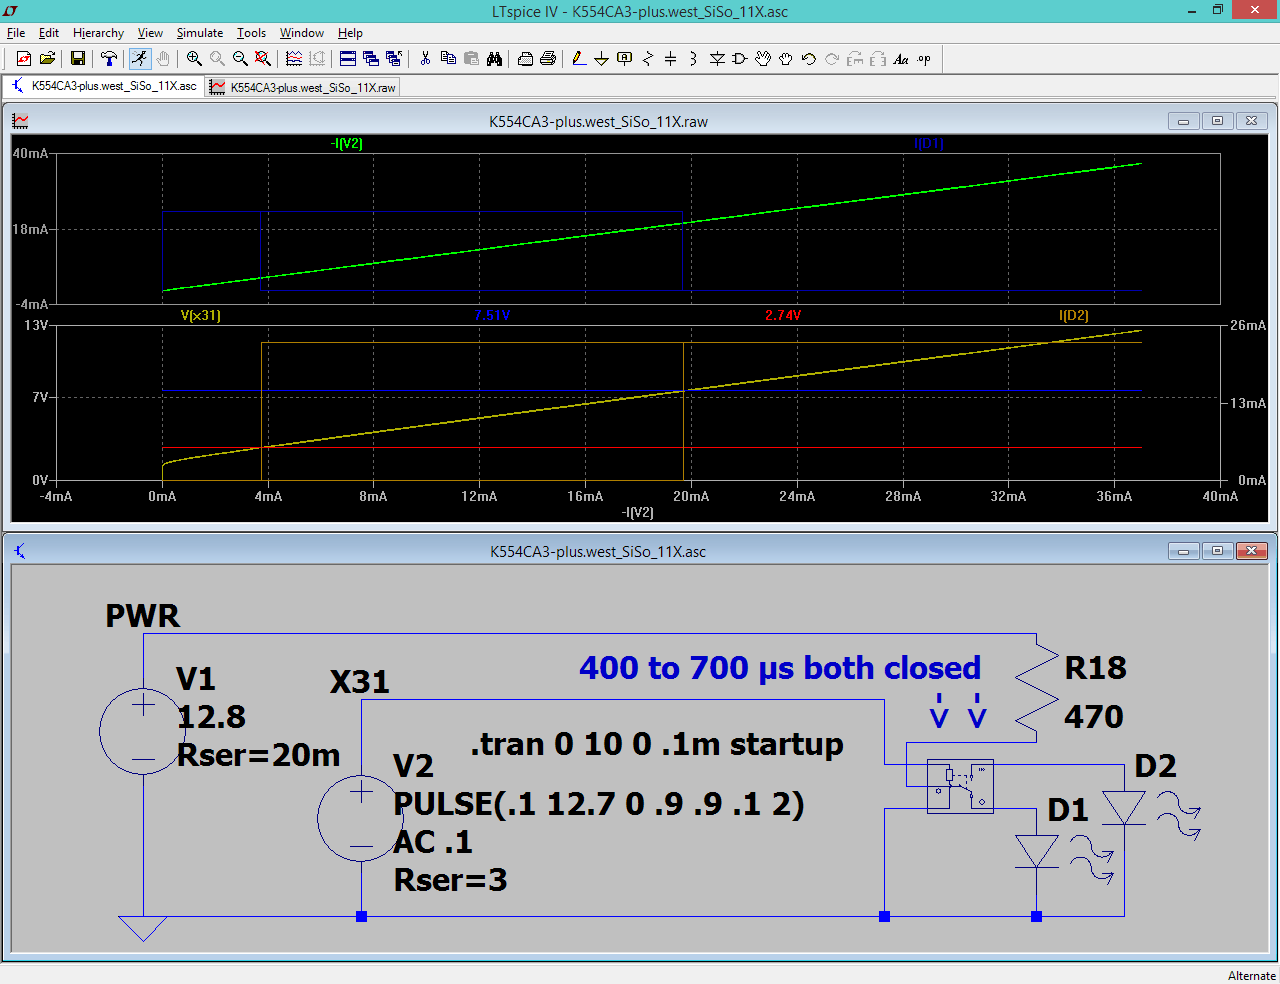Click the I(D2) trace label
Image resolution: width=1280 pixels, height=984 pixels.
pos(1074,315)
